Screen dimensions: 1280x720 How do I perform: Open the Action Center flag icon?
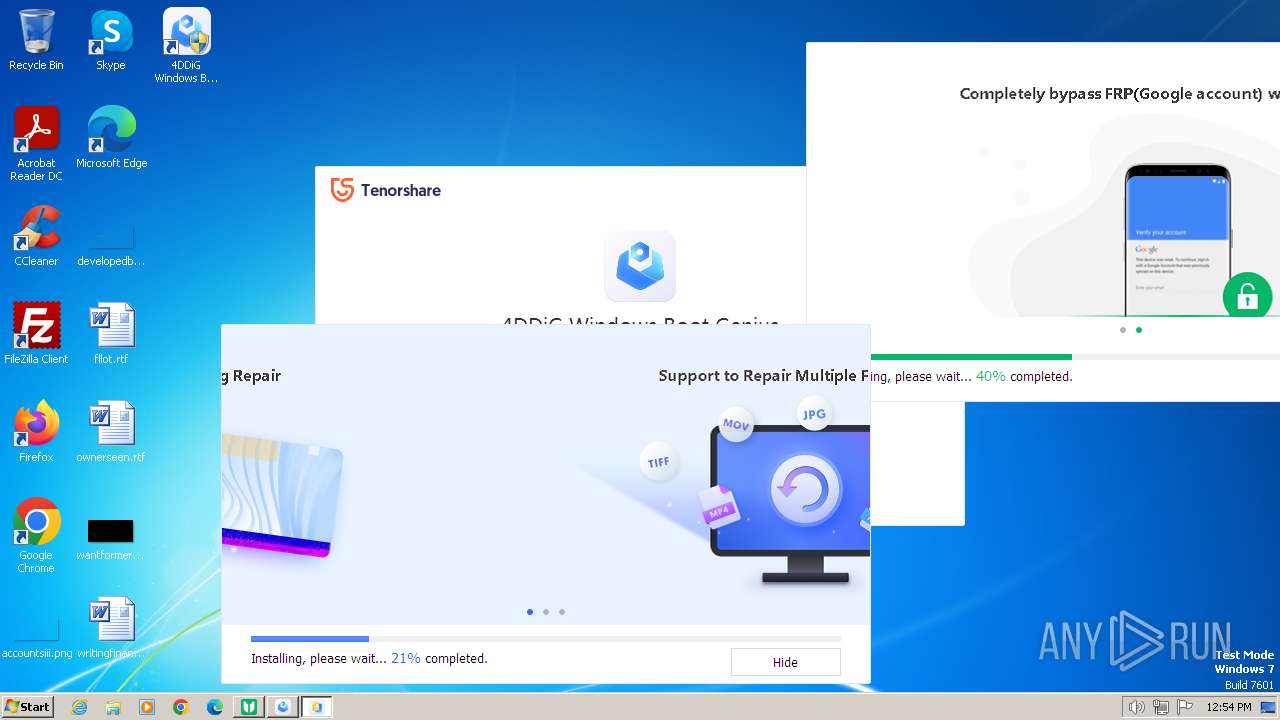[x=1186, y=707]
